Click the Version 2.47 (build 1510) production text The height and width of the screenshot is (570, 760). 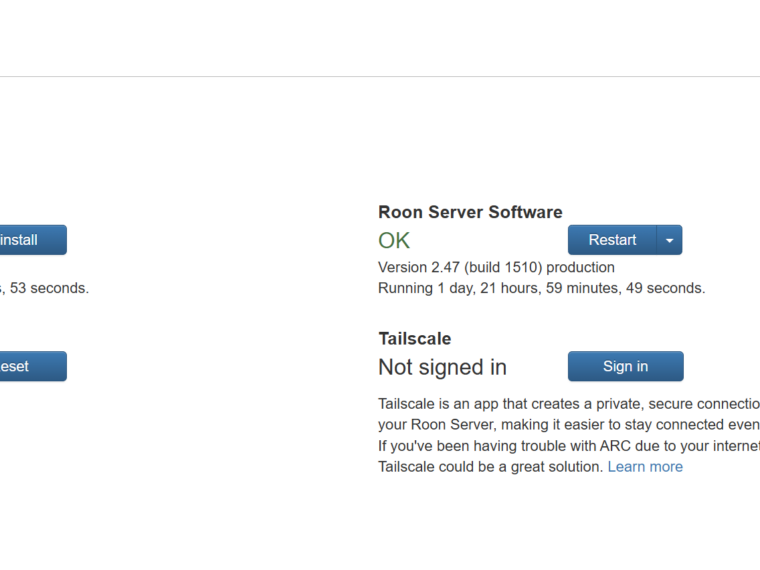496,268
